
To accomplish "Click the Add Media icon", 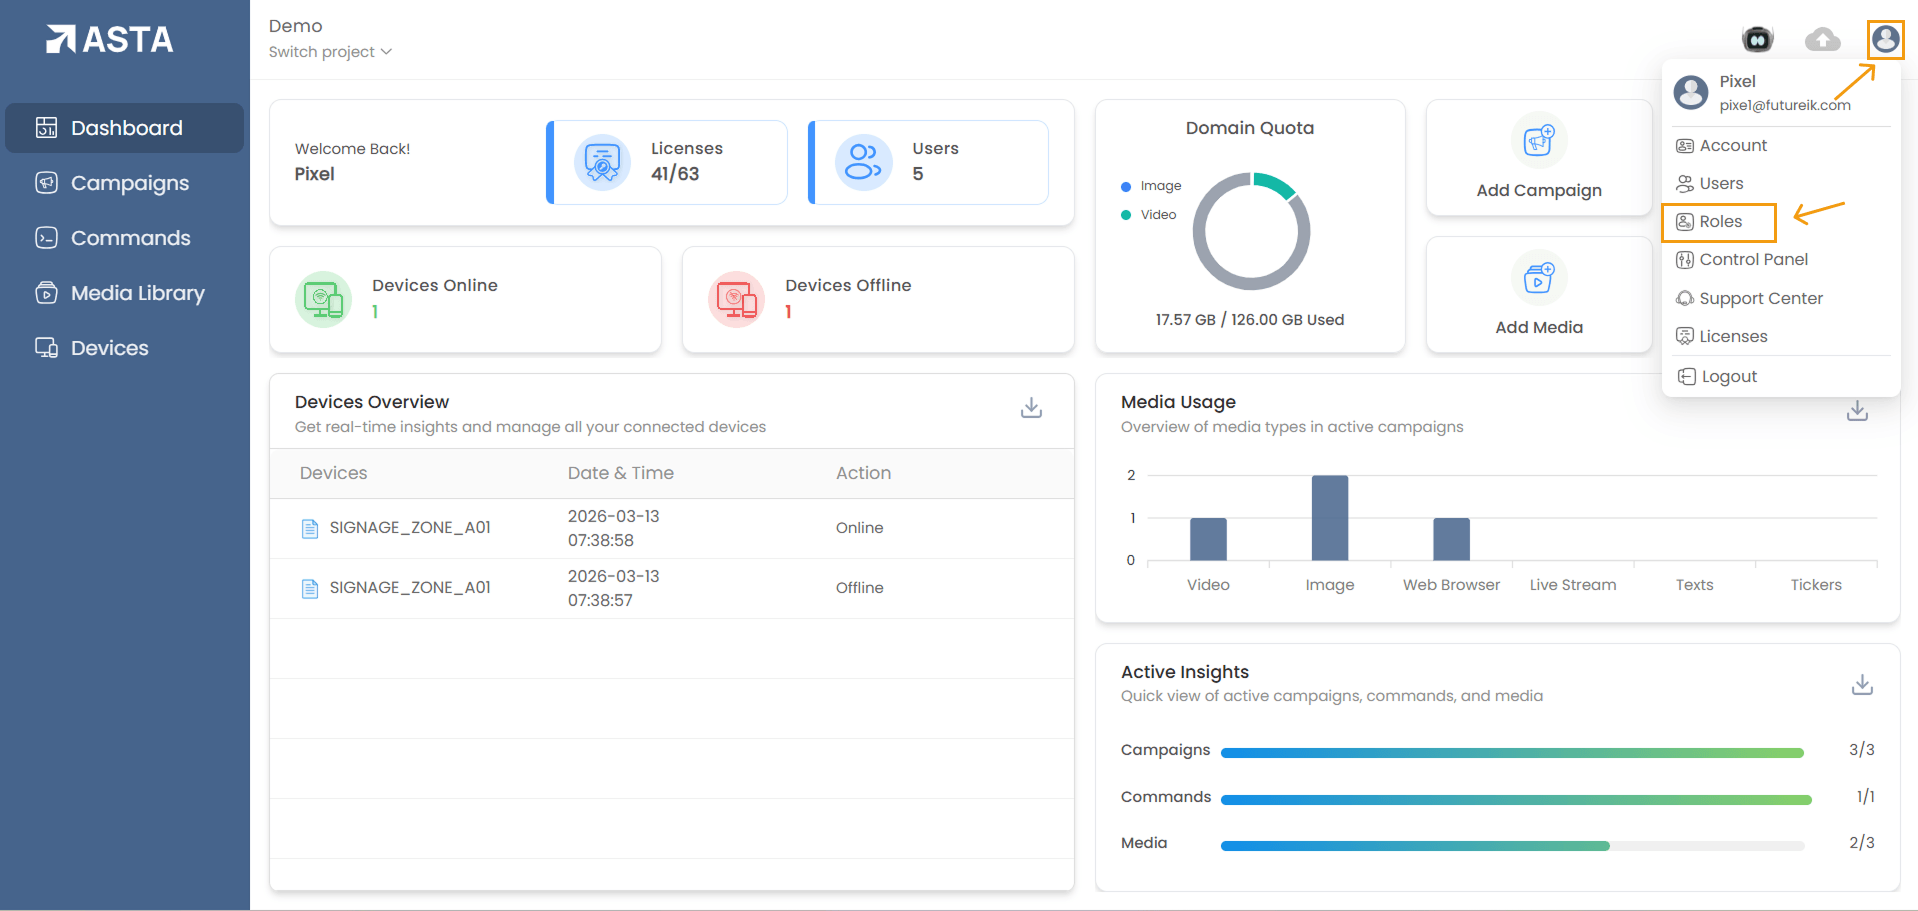I will click(x=1538, y=278).
